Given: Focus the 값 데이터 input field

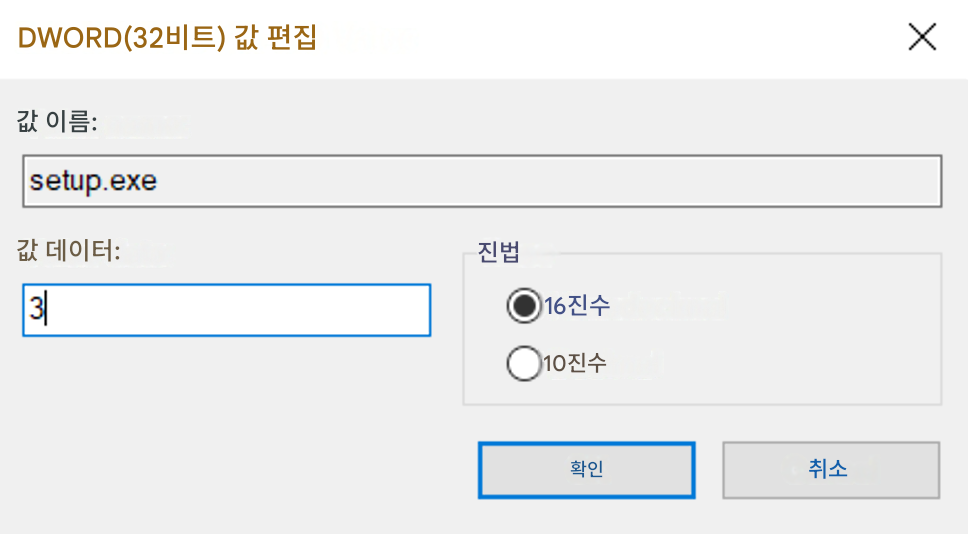Looking at the screenshot, I should coord(227,310).
